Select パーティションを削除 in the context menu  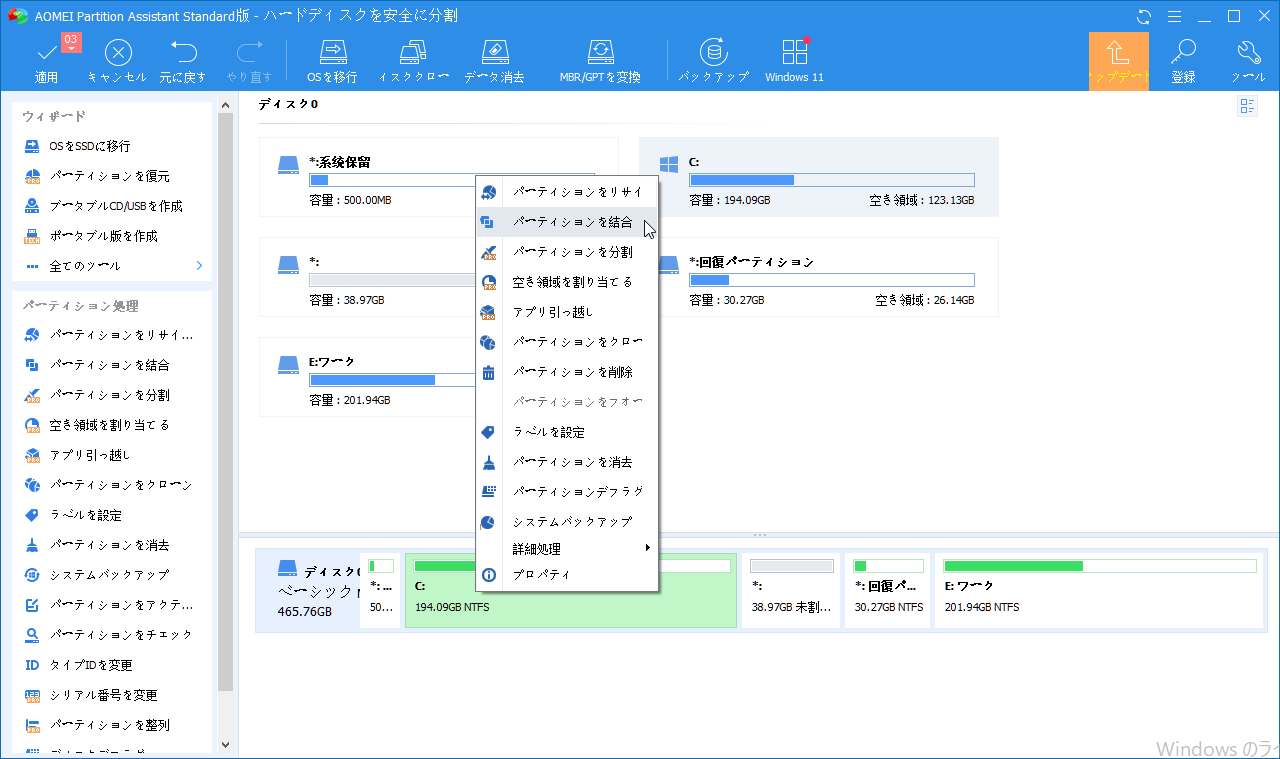coord(567,372)
